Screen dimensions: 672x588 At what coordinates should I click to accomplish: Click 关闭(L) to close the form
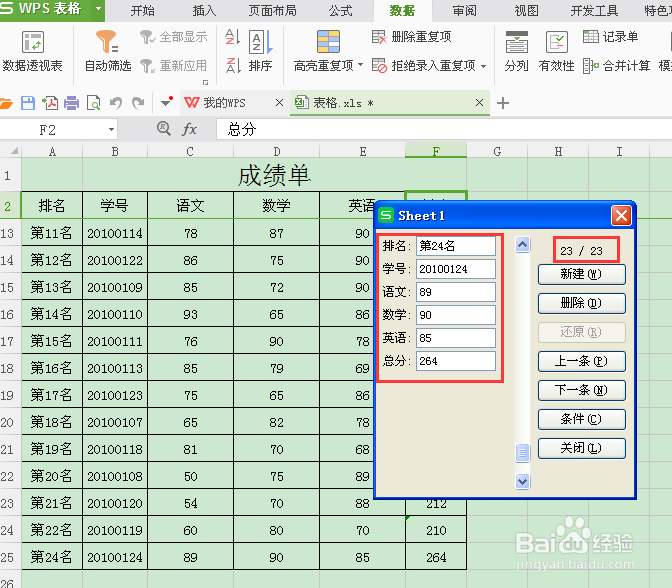[582, 448]
